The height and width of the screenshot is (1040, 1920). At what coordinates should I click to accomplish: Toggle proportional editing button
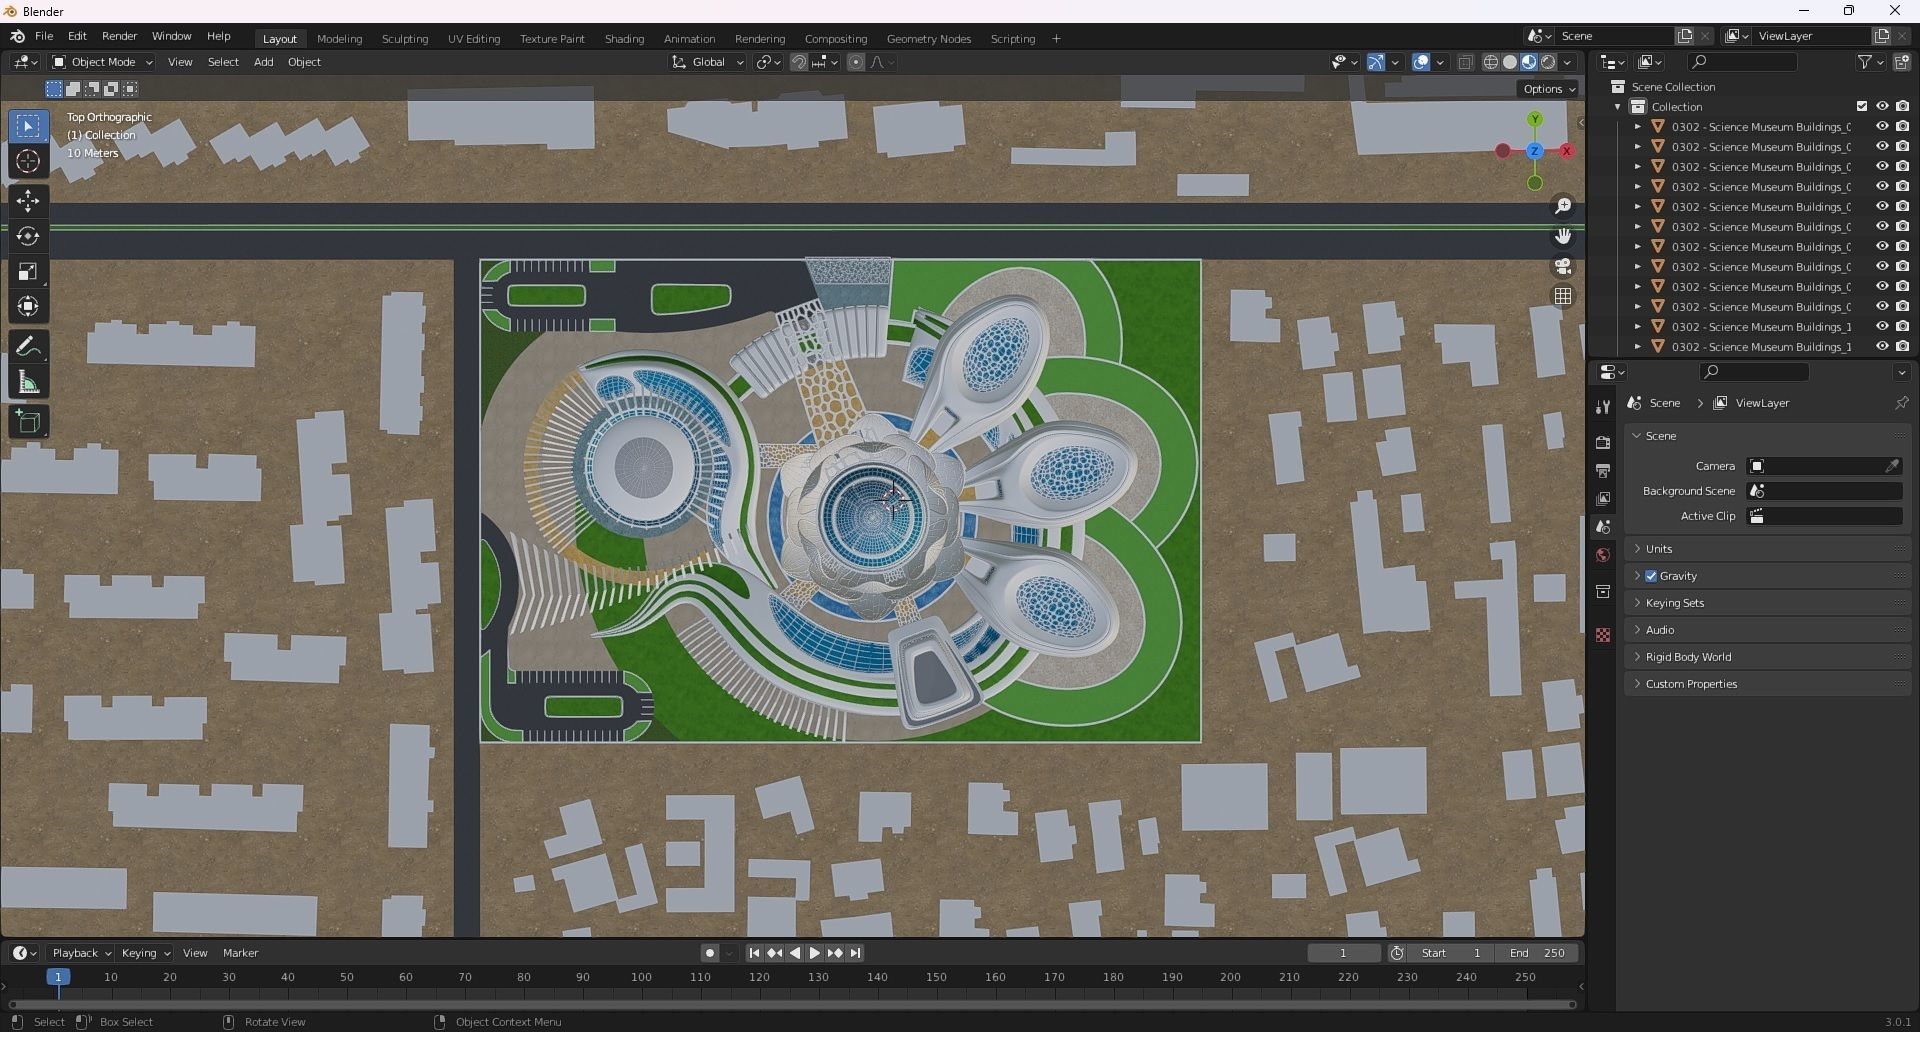(x=856, y=62)
